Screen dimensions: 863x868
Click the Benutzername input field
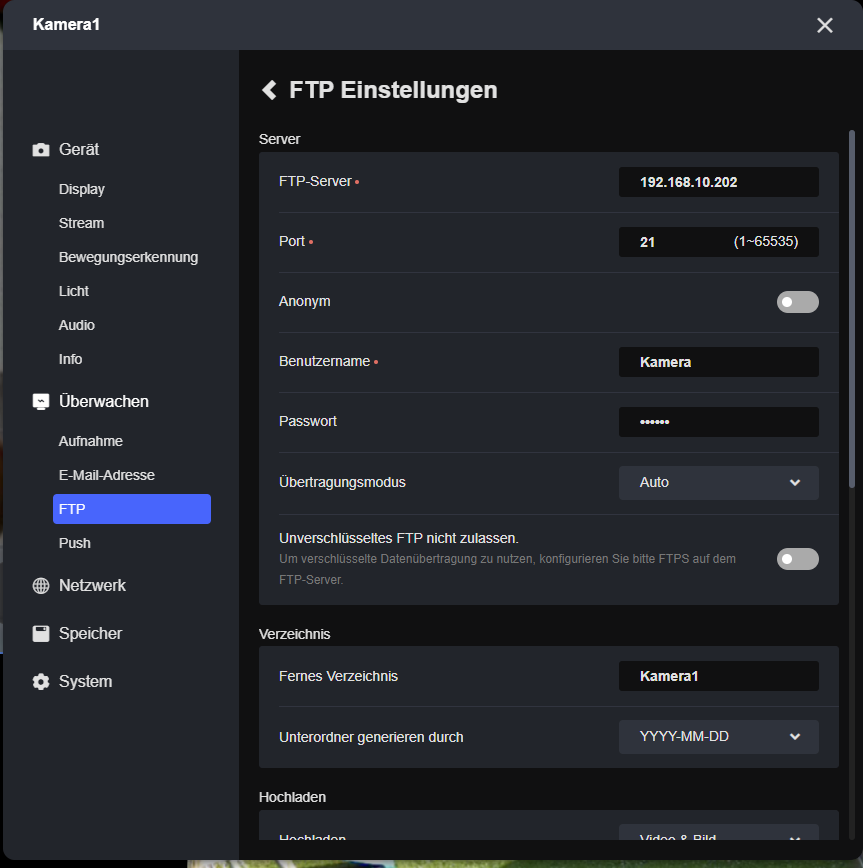click(718, 362)
